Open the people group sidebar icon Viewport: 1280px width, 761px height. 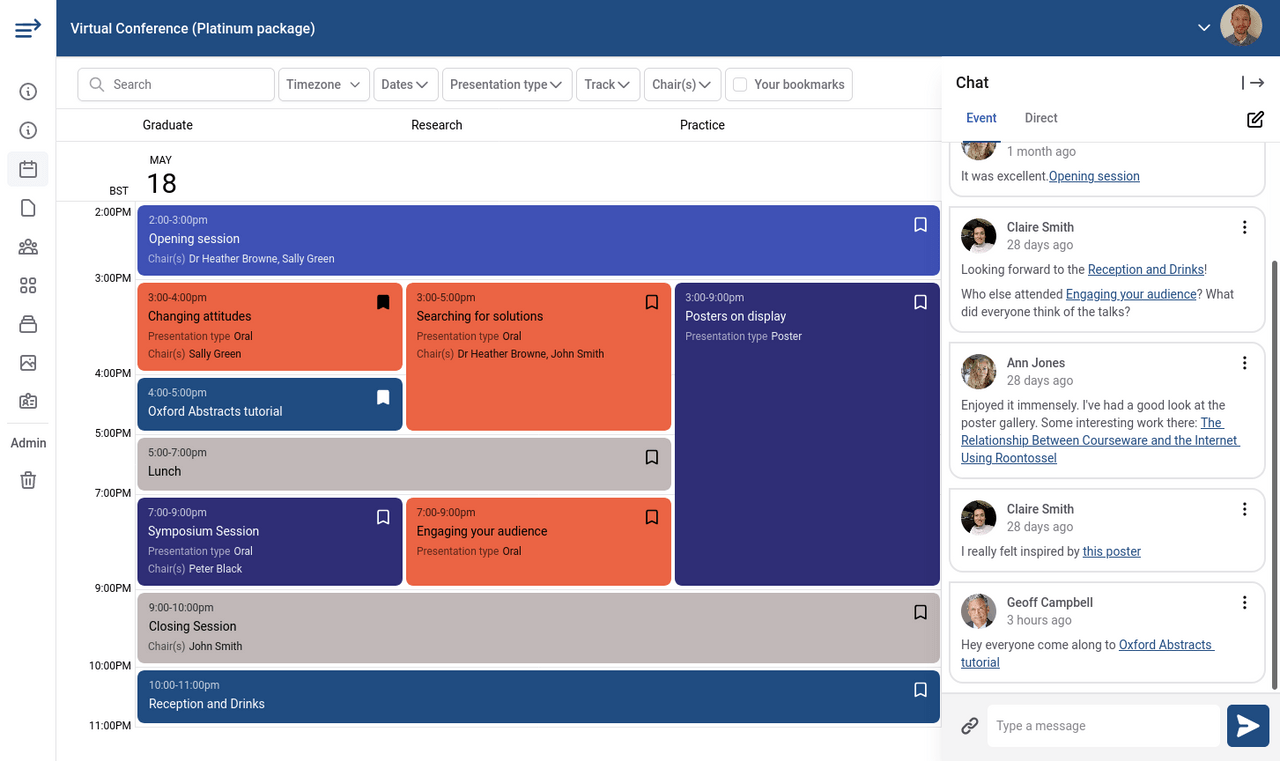(28, 247)
